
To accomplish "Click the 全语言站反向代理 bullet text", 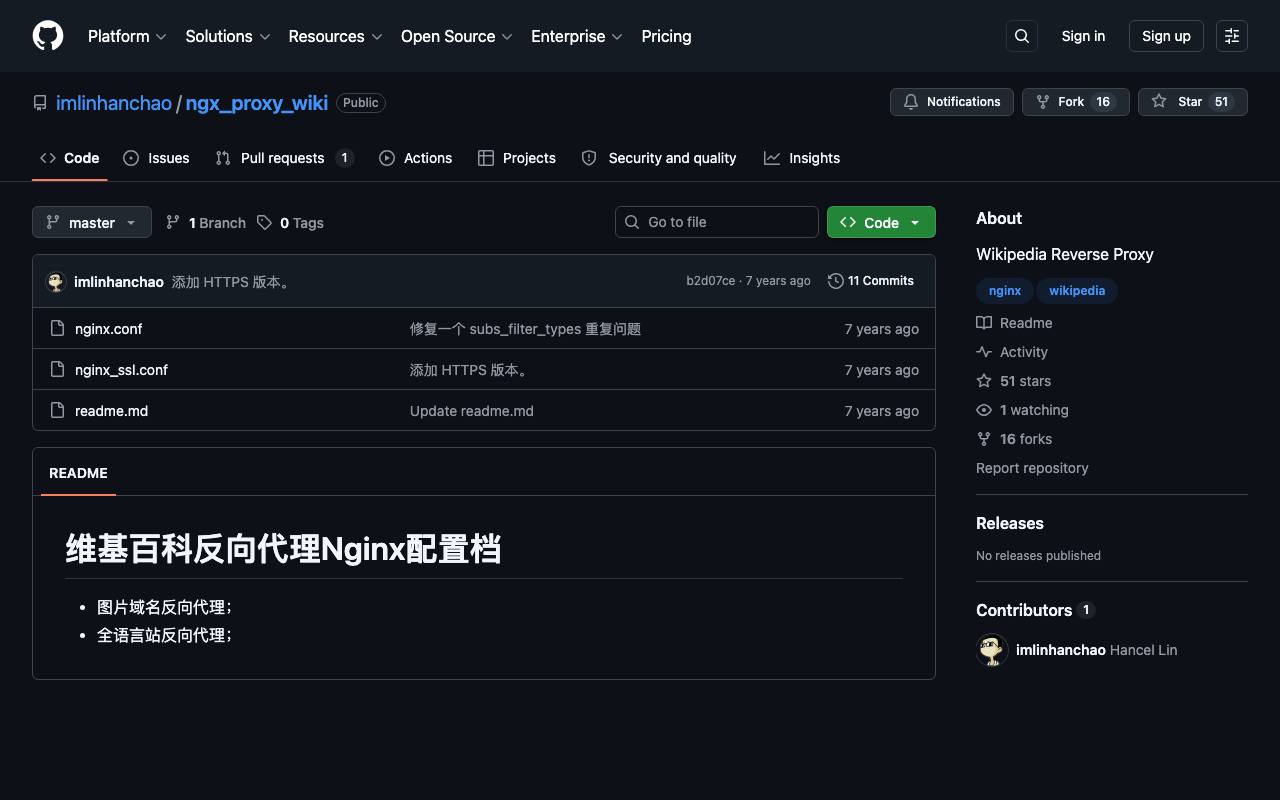I will [164, 635].
